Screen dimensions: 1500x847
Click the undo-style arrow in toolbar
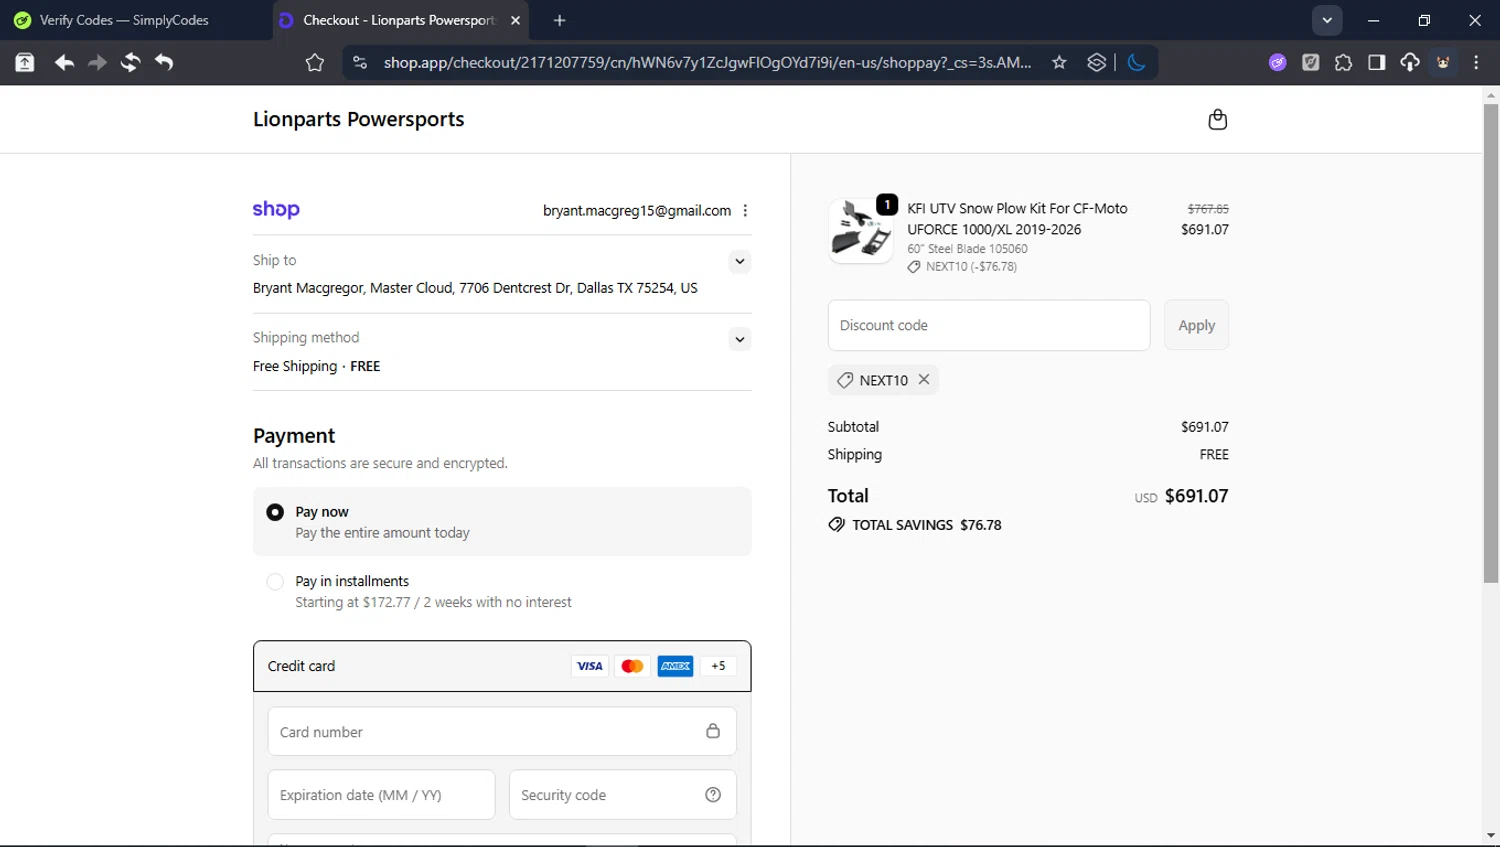(x=164, y=62)
